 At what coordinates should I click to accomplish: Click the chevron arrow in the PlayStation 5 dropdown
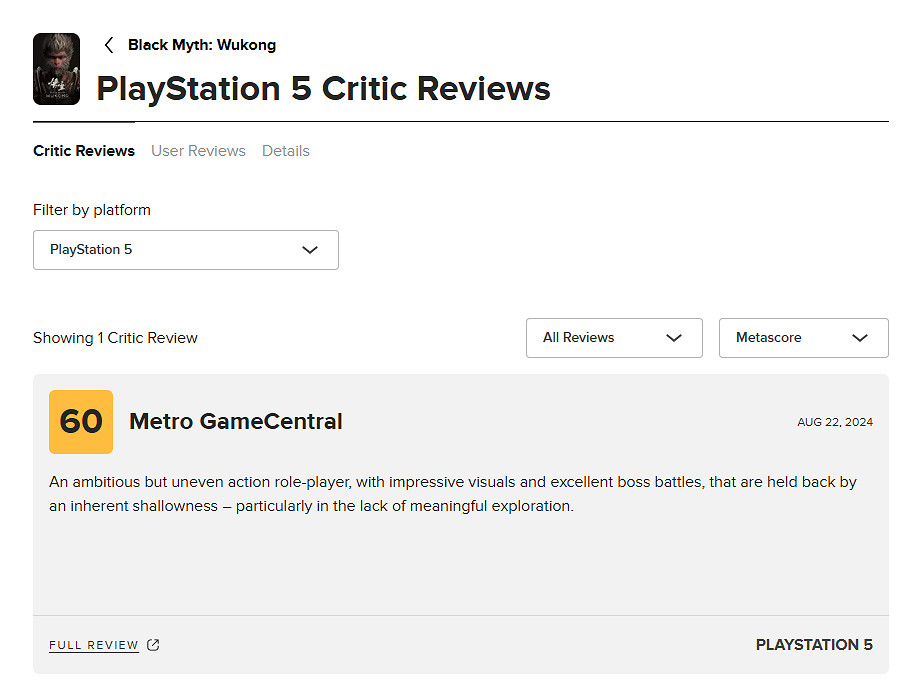click(310, 250)
